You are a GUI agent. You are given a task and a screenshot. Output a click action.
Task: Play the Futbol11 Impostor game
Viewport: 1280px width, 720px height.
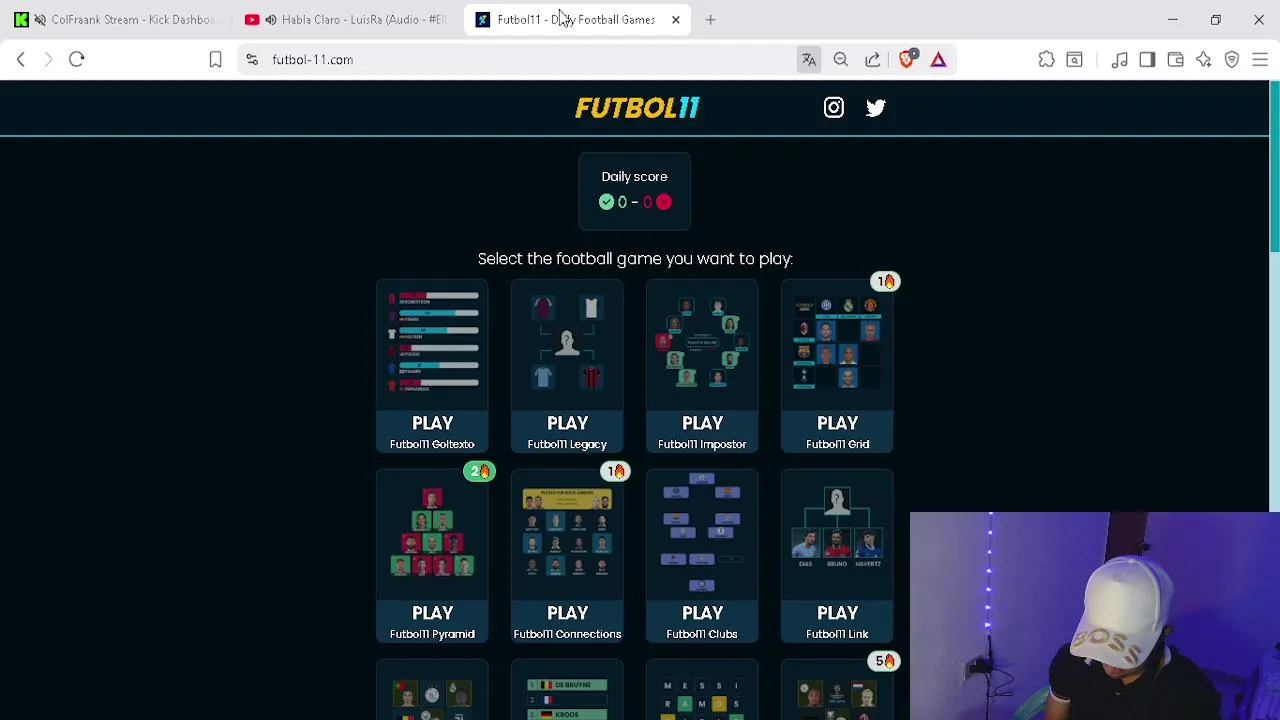pos(702,367)
